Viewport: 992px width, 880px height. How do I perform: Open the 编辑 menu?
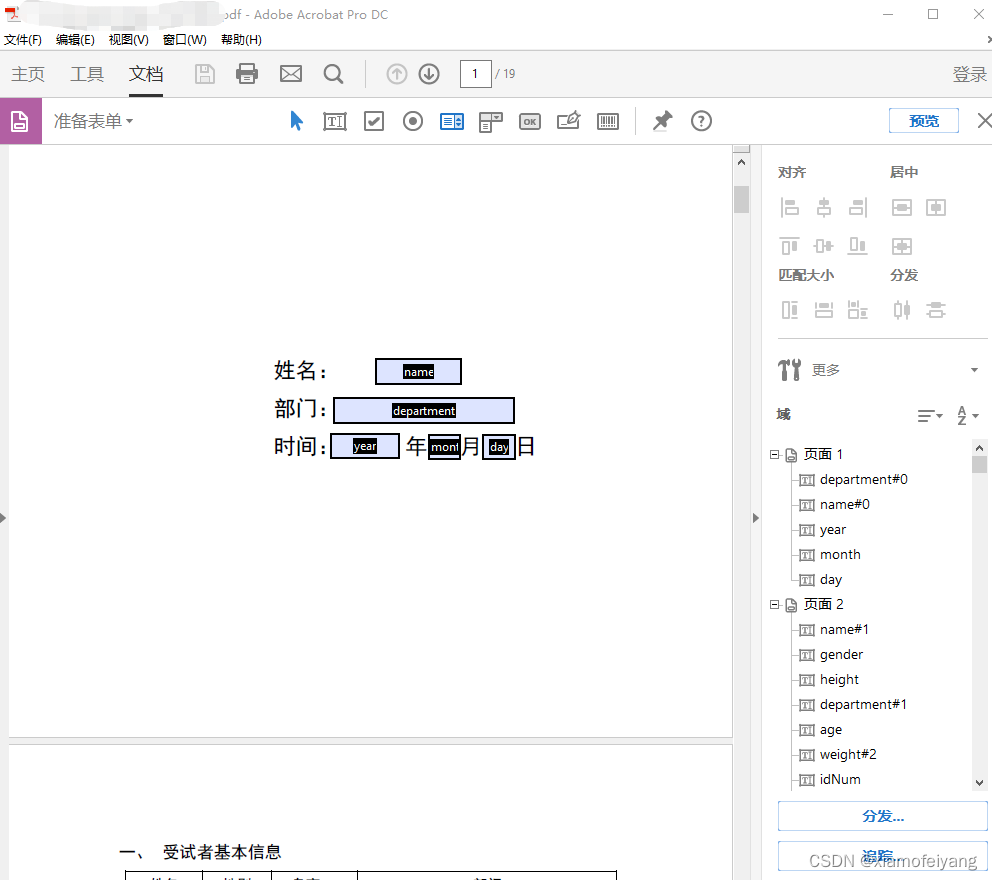click(x=74, y=39)
